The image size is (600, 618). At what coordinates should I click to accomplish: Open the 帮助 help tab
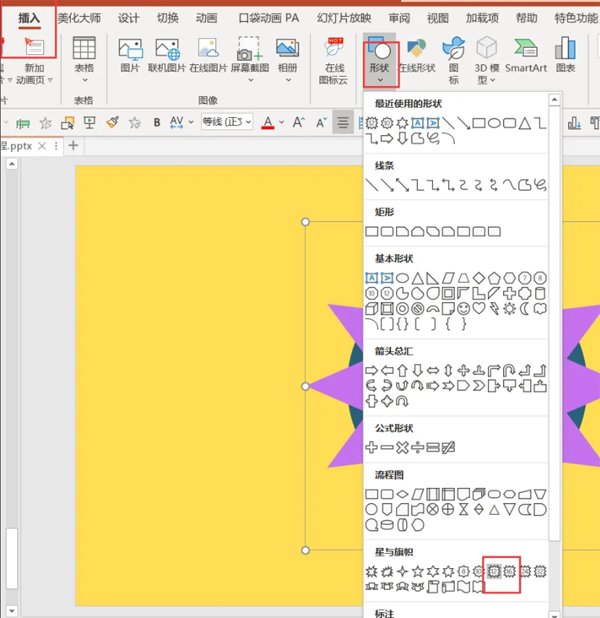526,18
